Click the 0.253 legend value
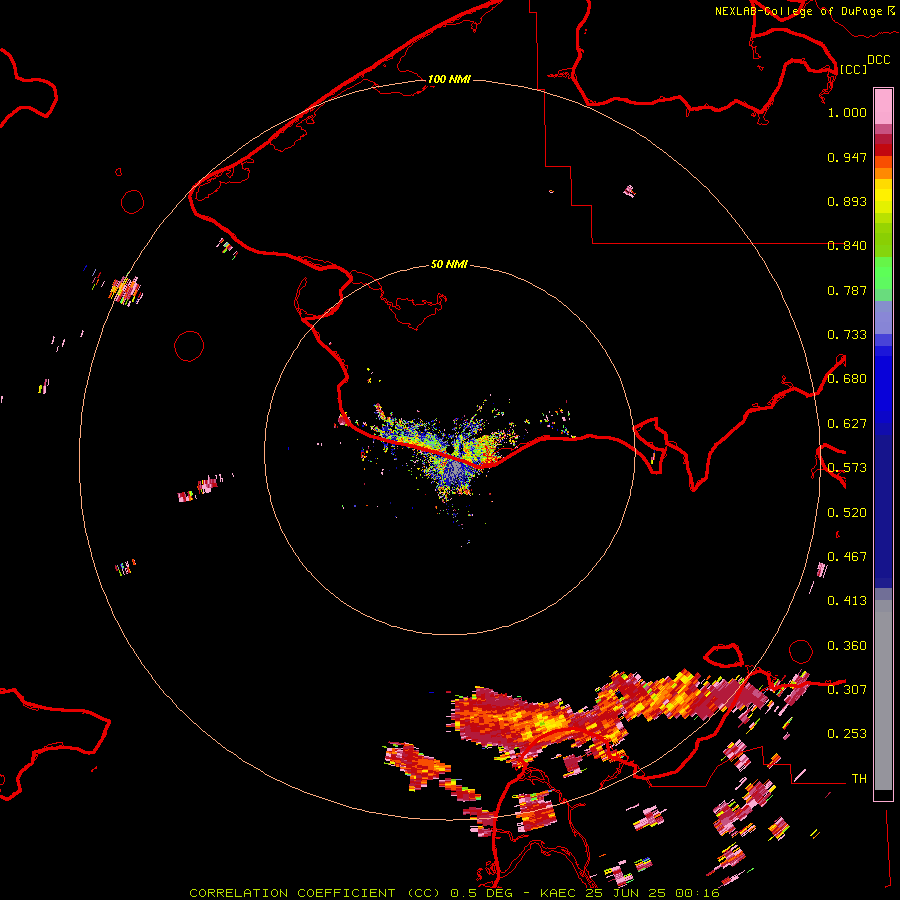The width and height of the screenshot is (900, 900). pyautogui.click(x=847, y=734)
